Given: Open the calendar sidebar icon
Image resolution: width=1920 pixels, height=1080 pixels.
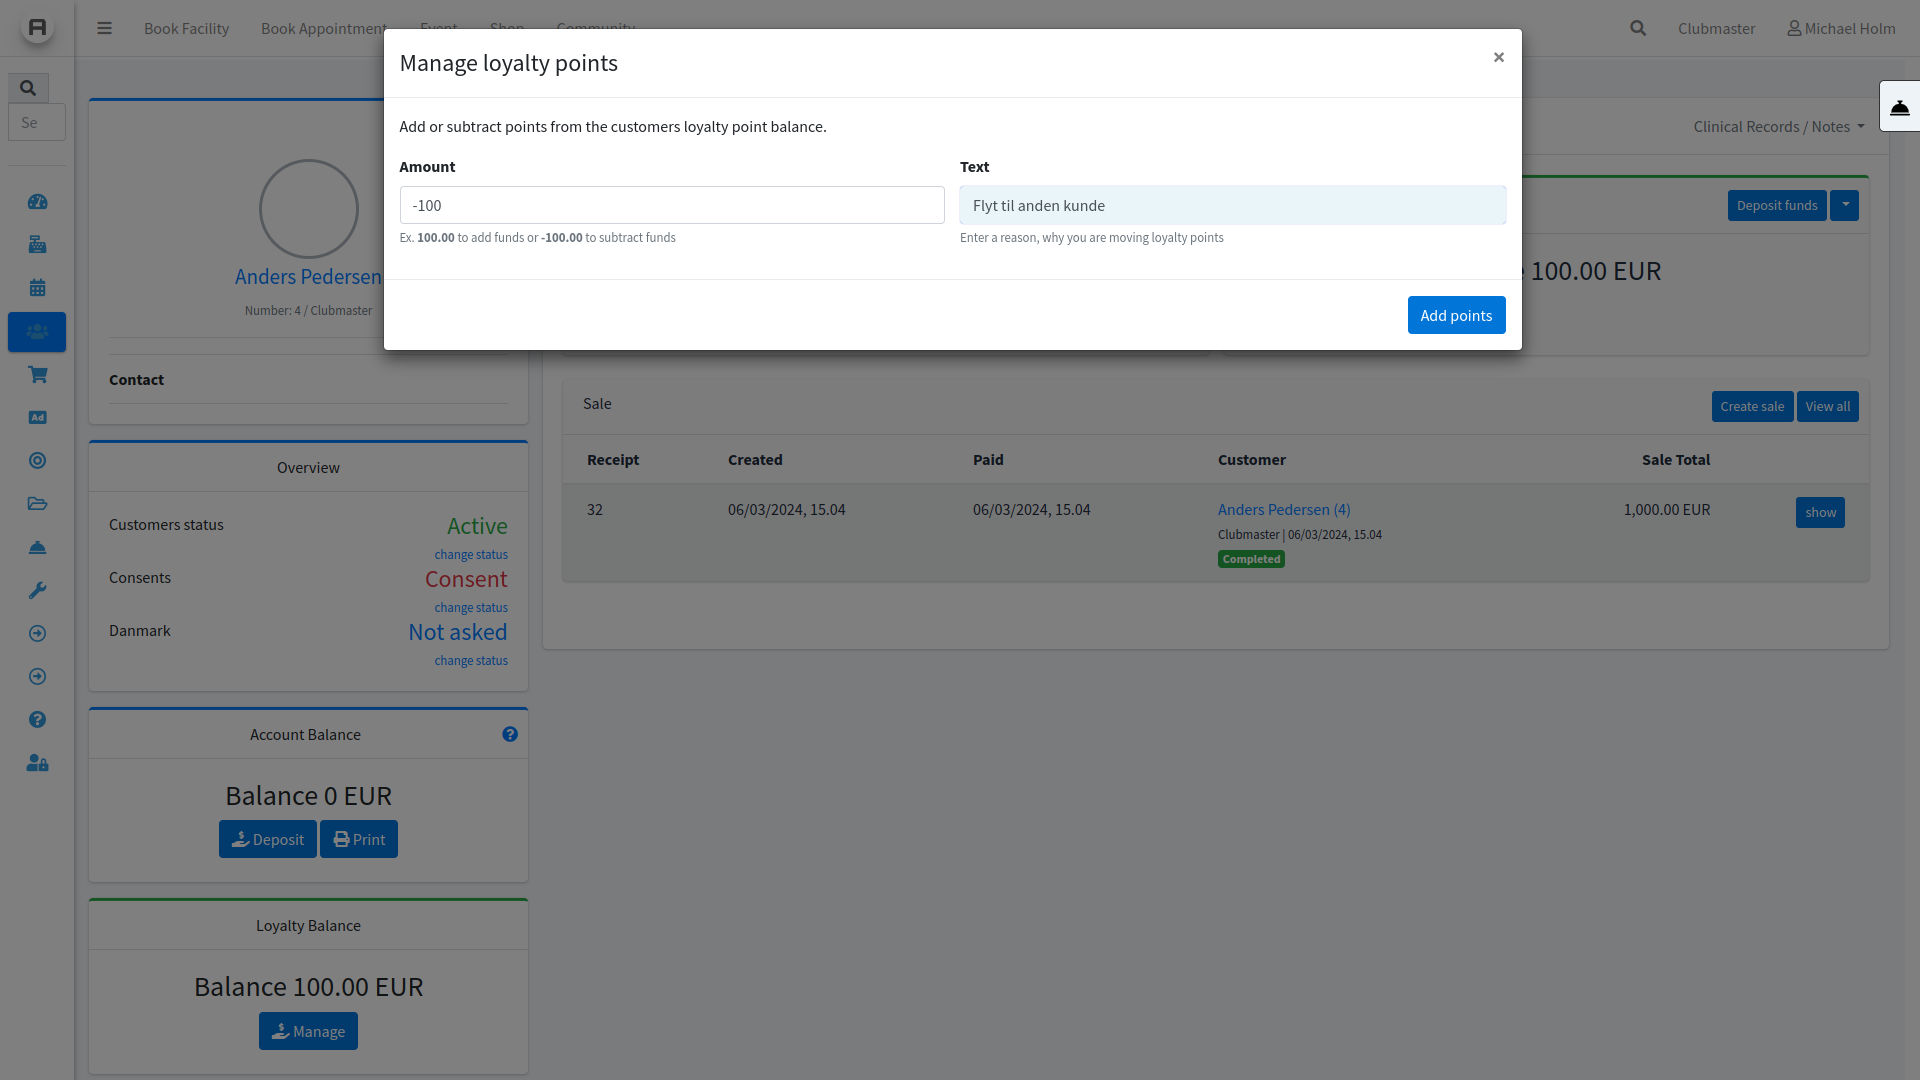Looking at the screenshot, I should (x=37, y=288).
